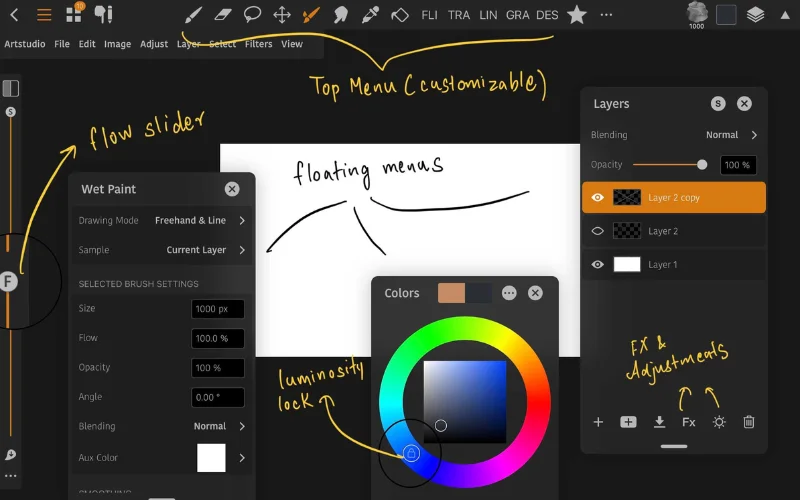Select the Lasso selection tool
The image size is (800, 500).
tap(252, 15)
